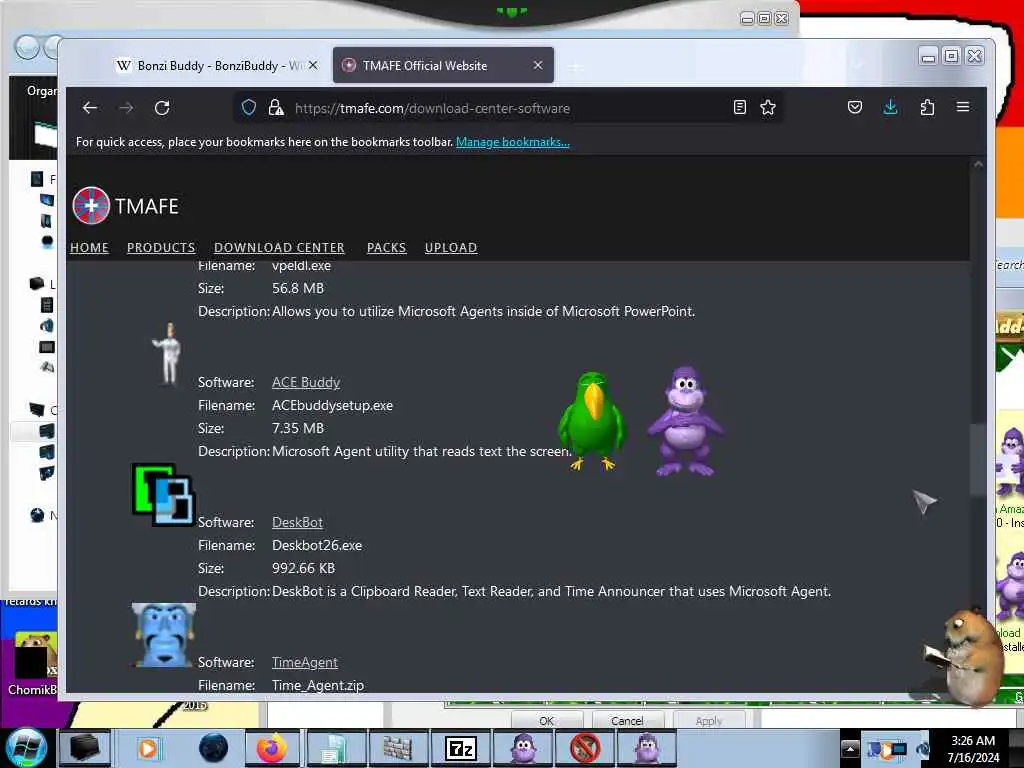Click the 7.35 MB size value
The width and height of the screenshot is (1024, 768).
click(x=298, y=428)
